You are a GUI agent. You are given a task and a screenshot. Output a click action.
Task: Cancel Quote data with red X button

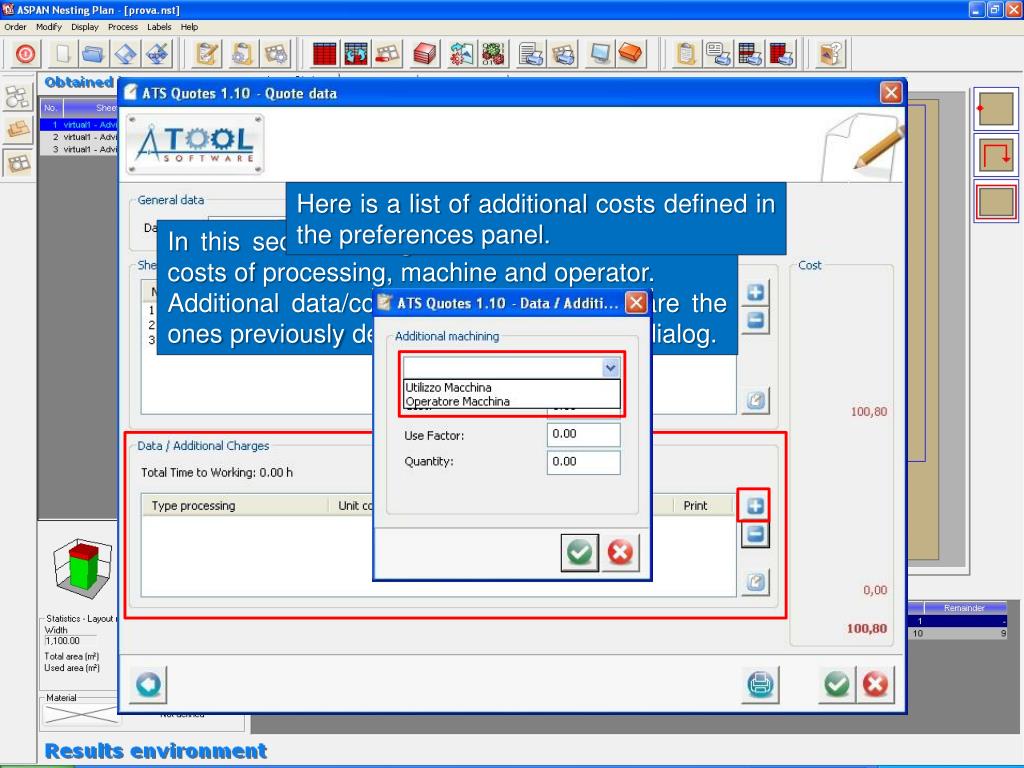875,684
